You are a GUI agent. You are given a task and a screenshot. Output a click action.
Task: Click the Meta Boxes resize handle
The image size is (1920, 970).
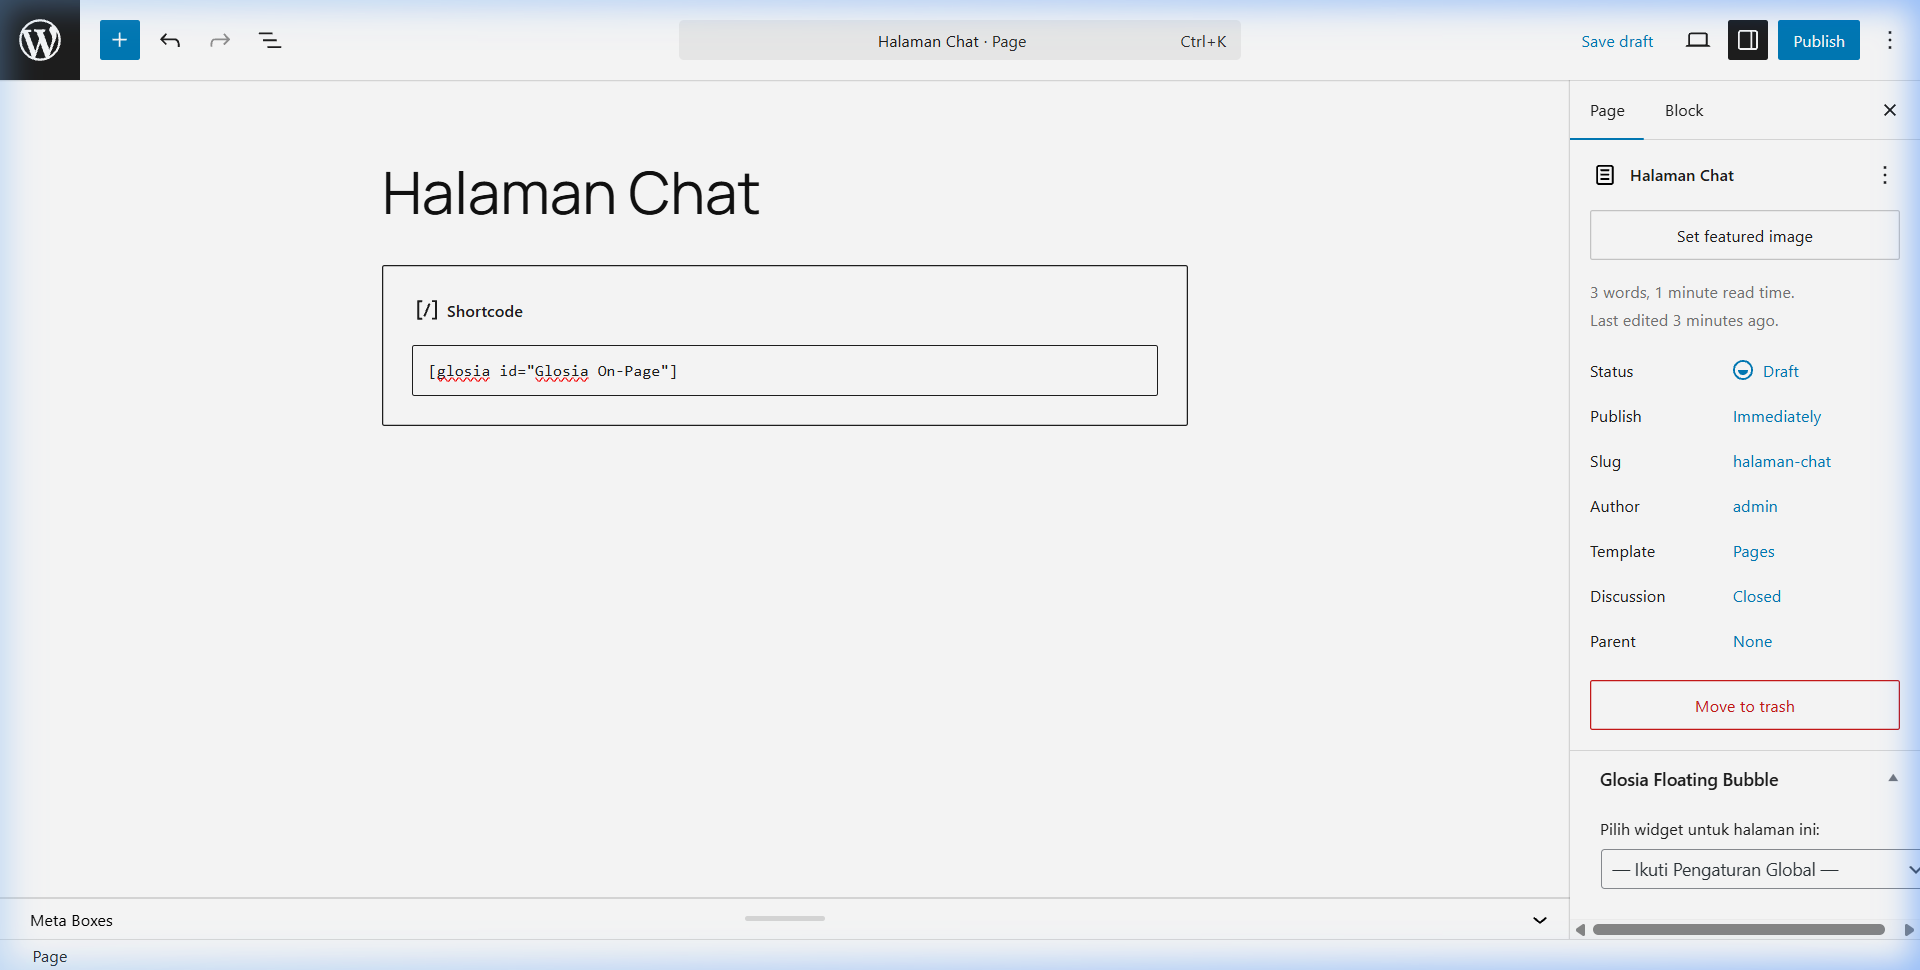pyautogui.click(x=785, y=918)
